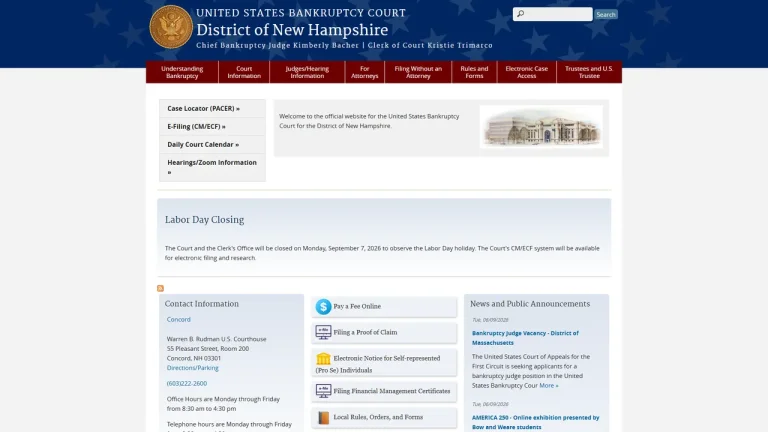This screenshot has height=432, width=768.
Task: Click More » on judge vacancy news
Action: (x=549, y=386)
